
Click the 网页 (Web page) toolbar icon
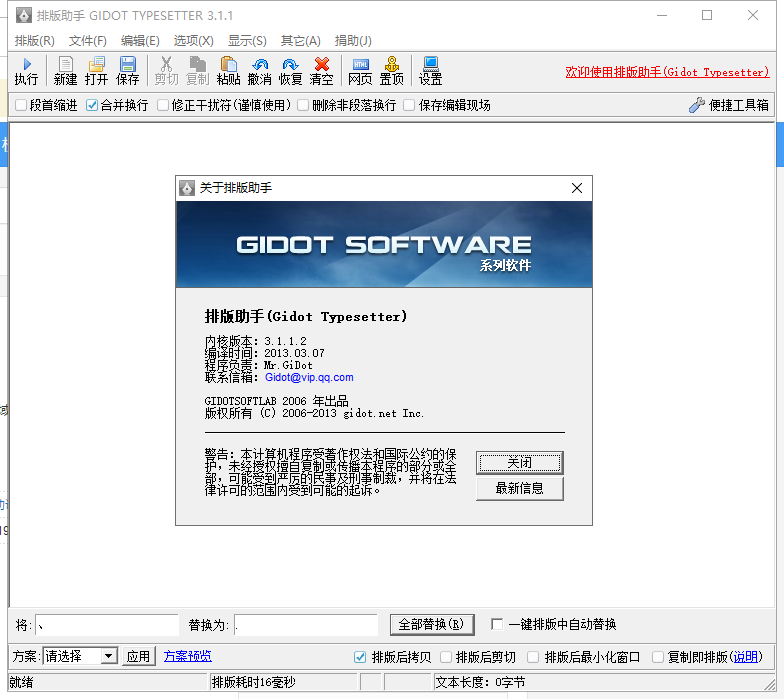[x=360, y=71]
